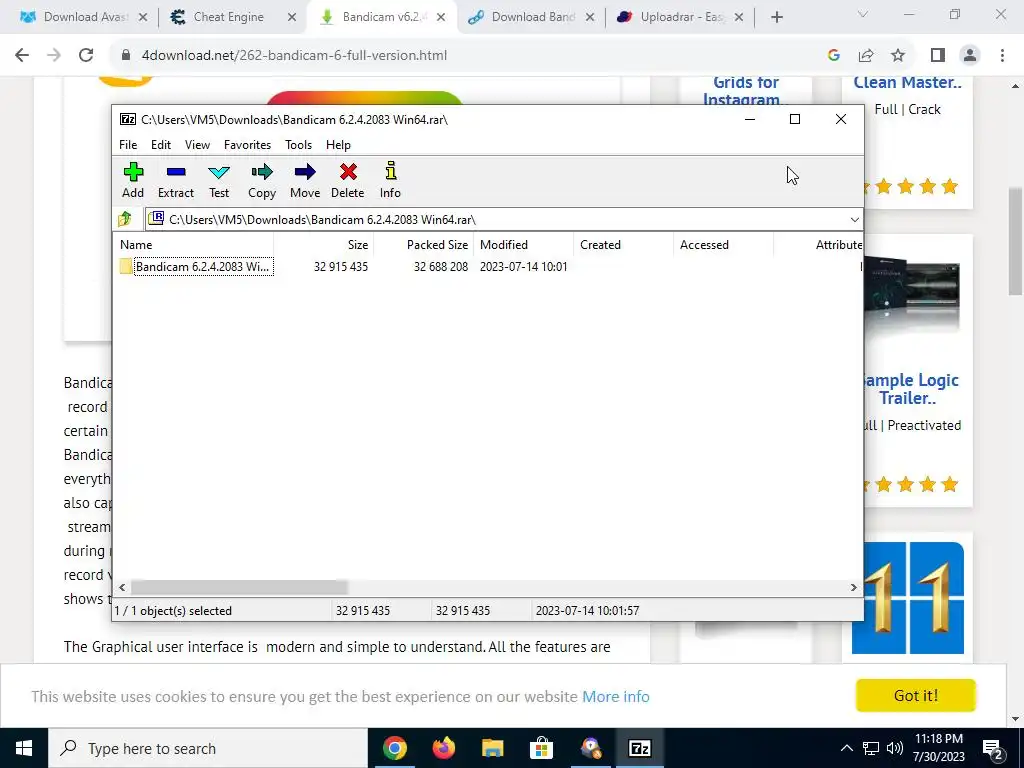Close the Uploadrar tab
This screenshot has width=1024, height=768.
pos(739,17)
